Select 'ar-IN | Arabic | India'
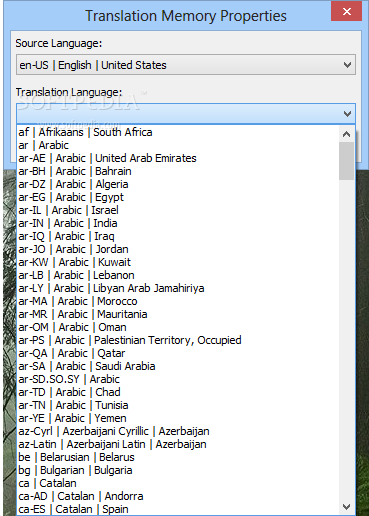This screenshot has width=369, height=516. [x=178, y=223]
